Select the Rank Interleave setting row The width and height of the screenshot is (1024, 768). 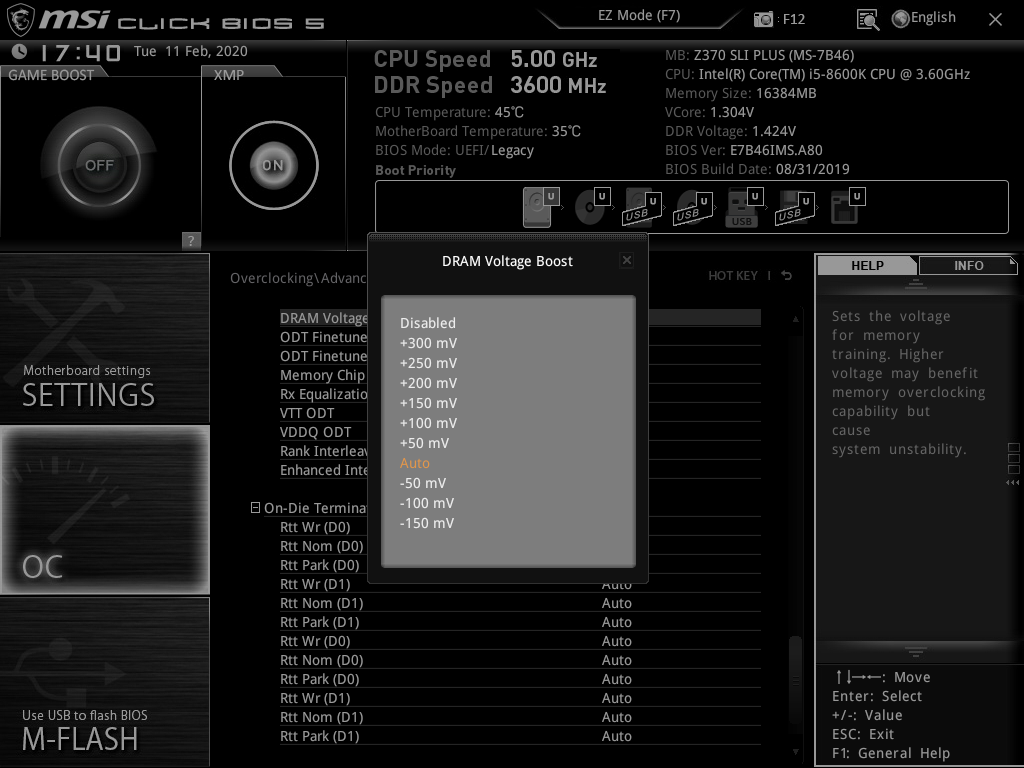tap(520, 451)
